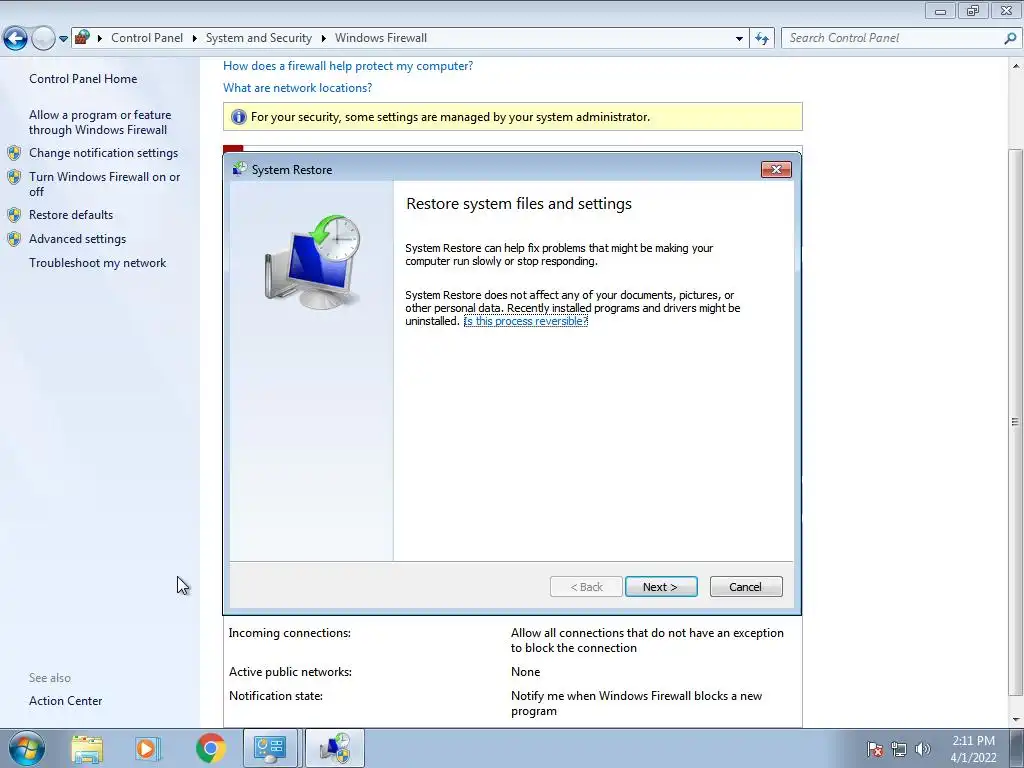Click shield icon beside Restore defaults
Viewport: 1024px width, 768px height.
[x=14, y=215]
